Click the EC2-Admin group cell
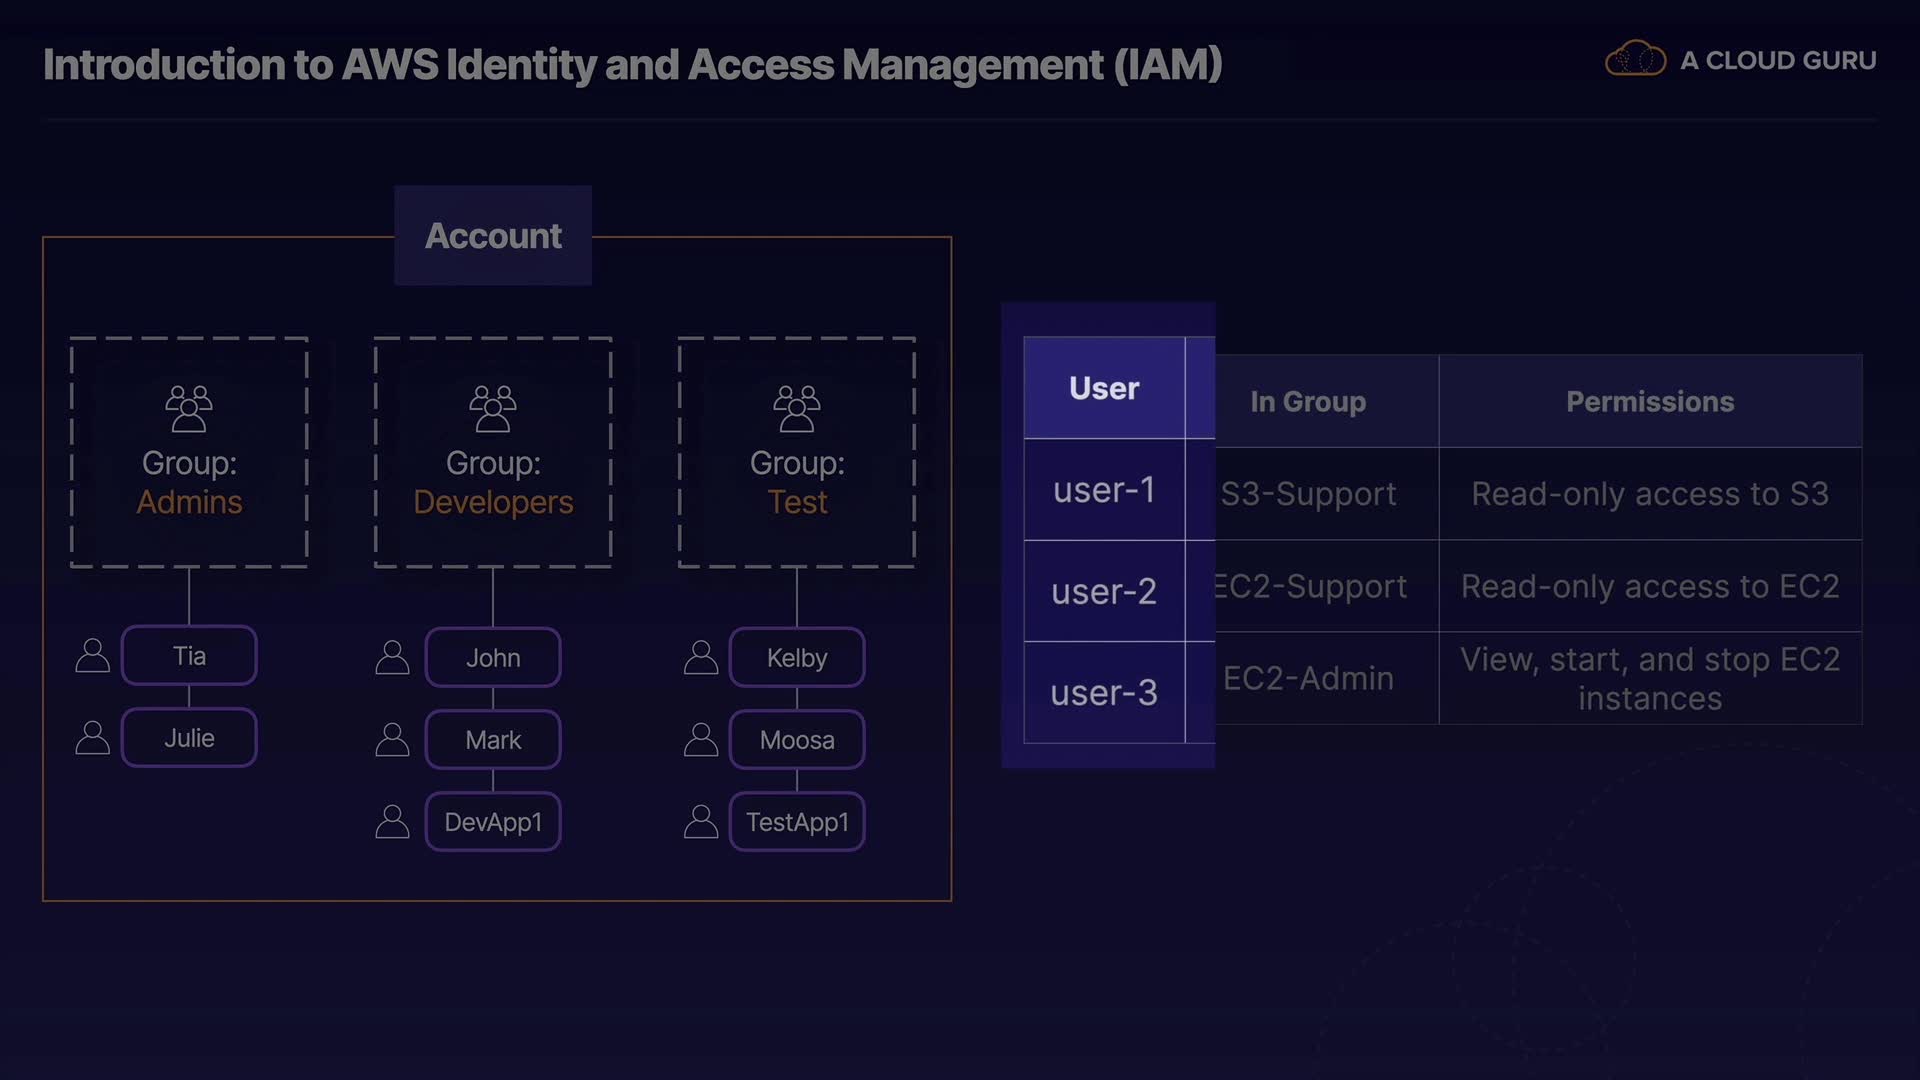This screenshot has width=1920, height=1080. (x=1308, y=678)
